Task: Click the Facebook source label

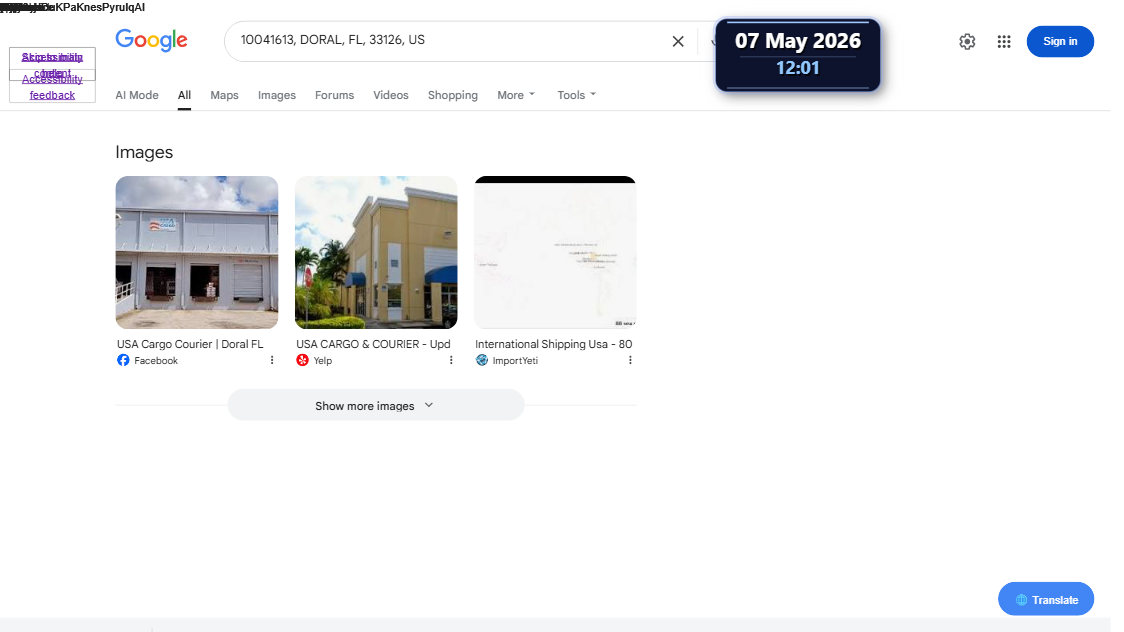Action: coord(156,360)
